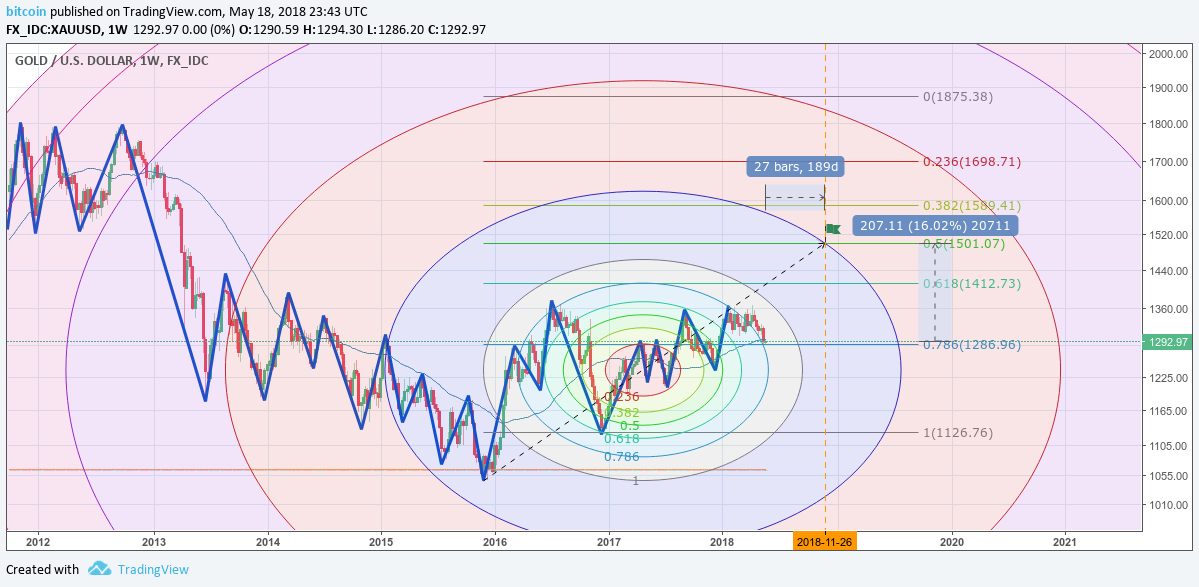Click the 207.11 (16.02%) 20711 label

point(934,225)
